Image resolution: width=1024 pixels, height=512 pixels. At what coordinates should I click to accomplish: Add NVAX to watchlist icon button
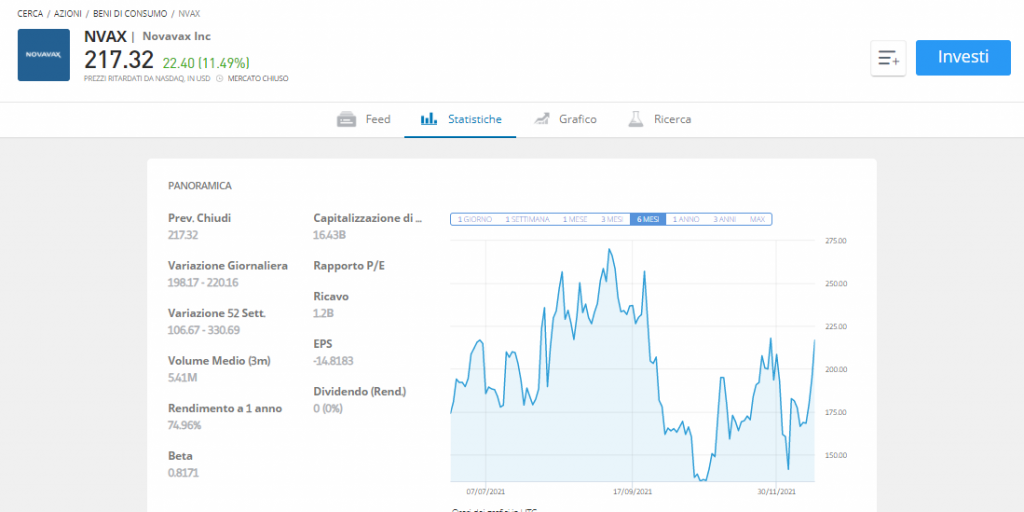coord(888,58)
